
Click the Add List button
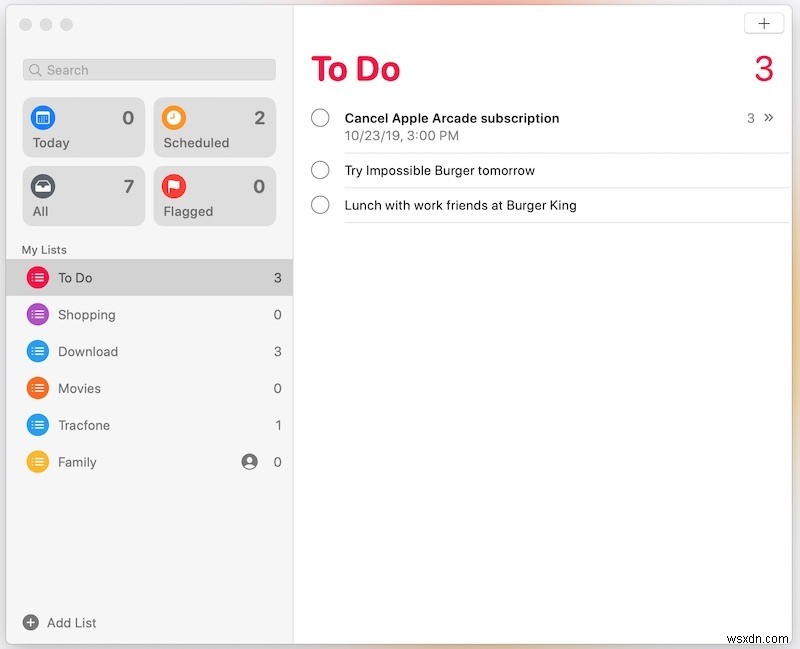coord(60,622)
